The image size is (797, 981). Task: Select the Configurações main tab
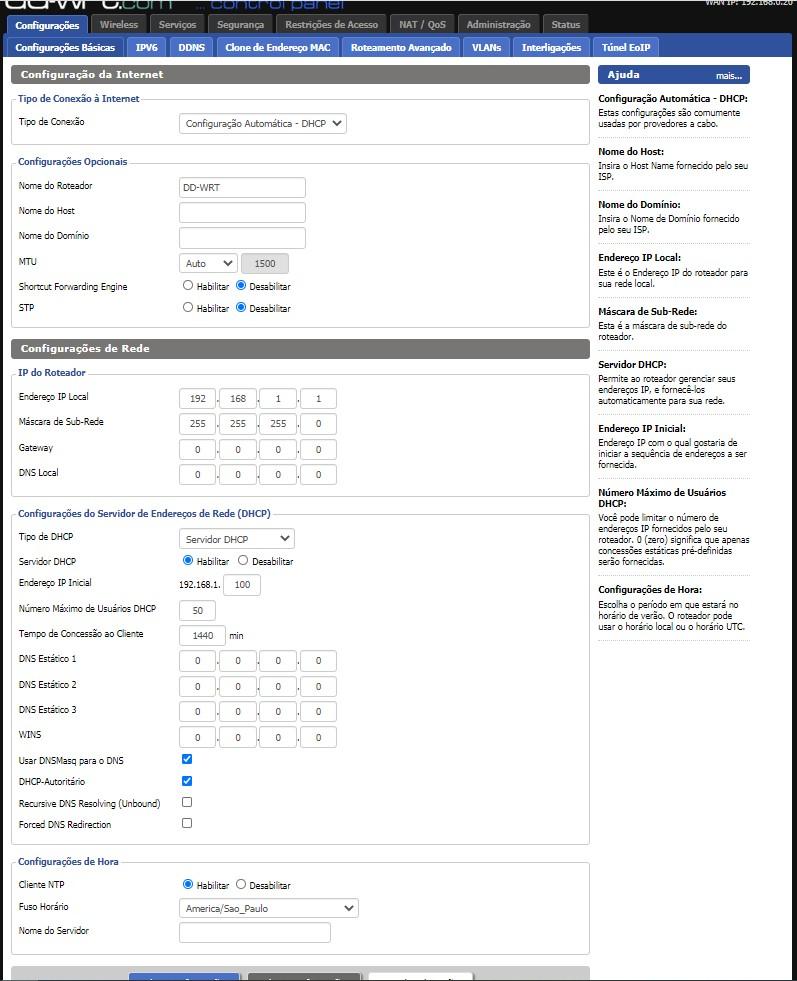pyautogui.click(x=47, y=25)
